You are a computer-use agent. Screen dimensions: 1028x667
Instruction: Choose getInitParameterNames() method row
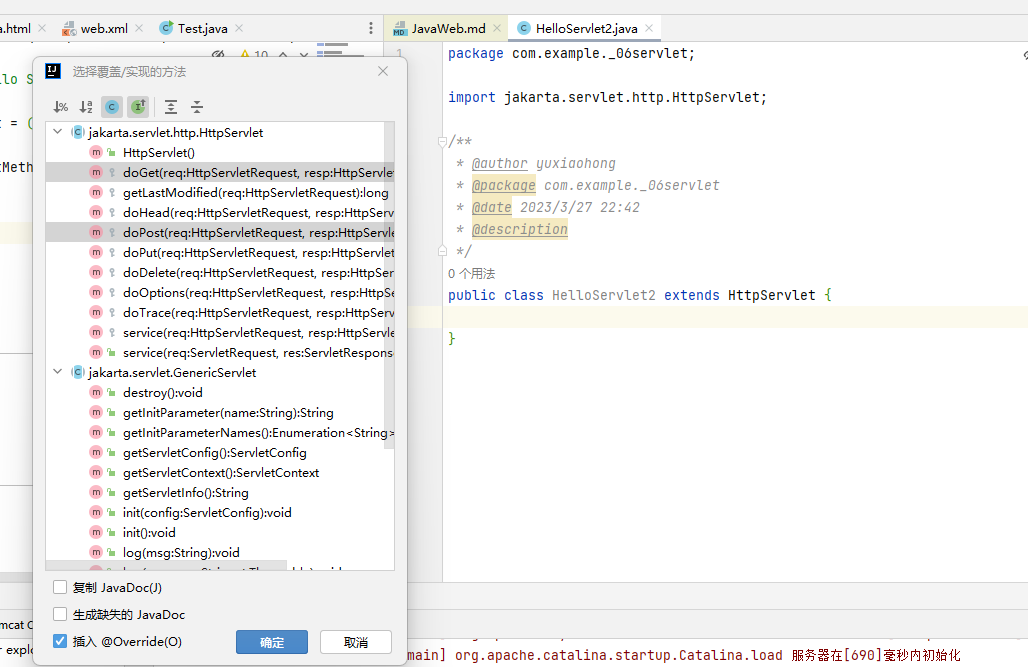tap(220, 433)
